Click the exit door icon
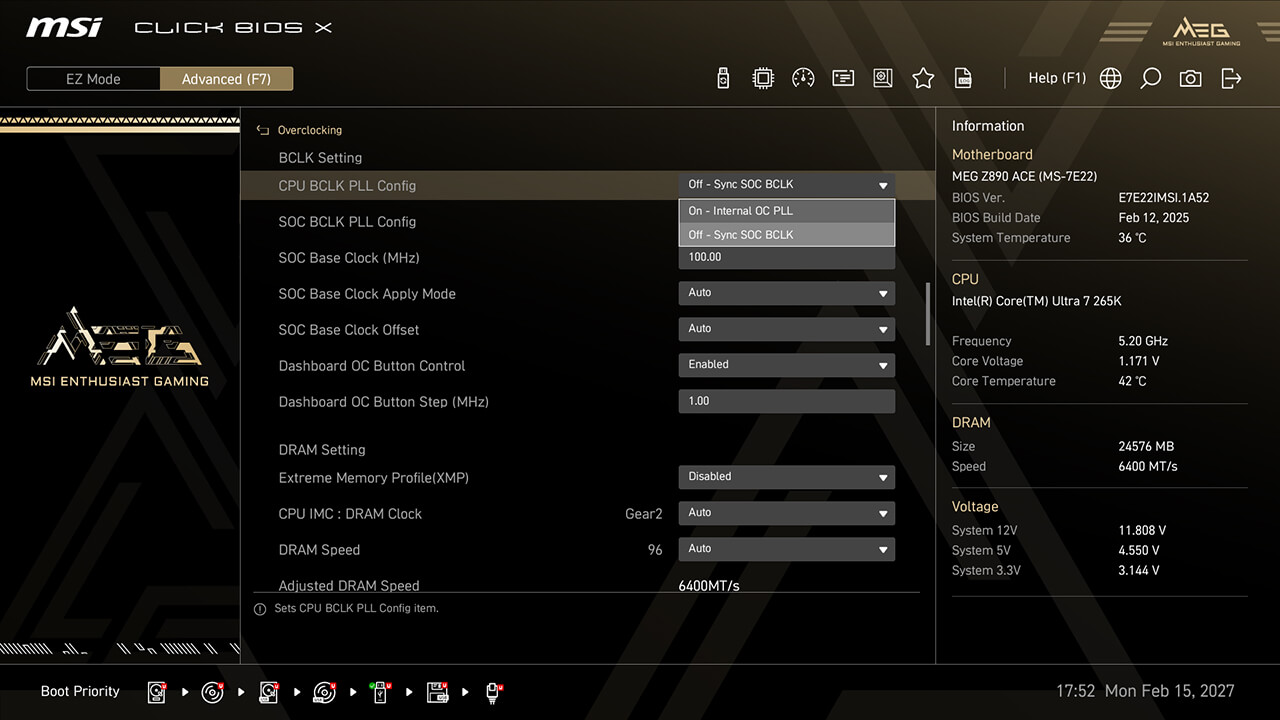Image resolution: width=1280 pixels, height=720 pixels. (1231, 78)
